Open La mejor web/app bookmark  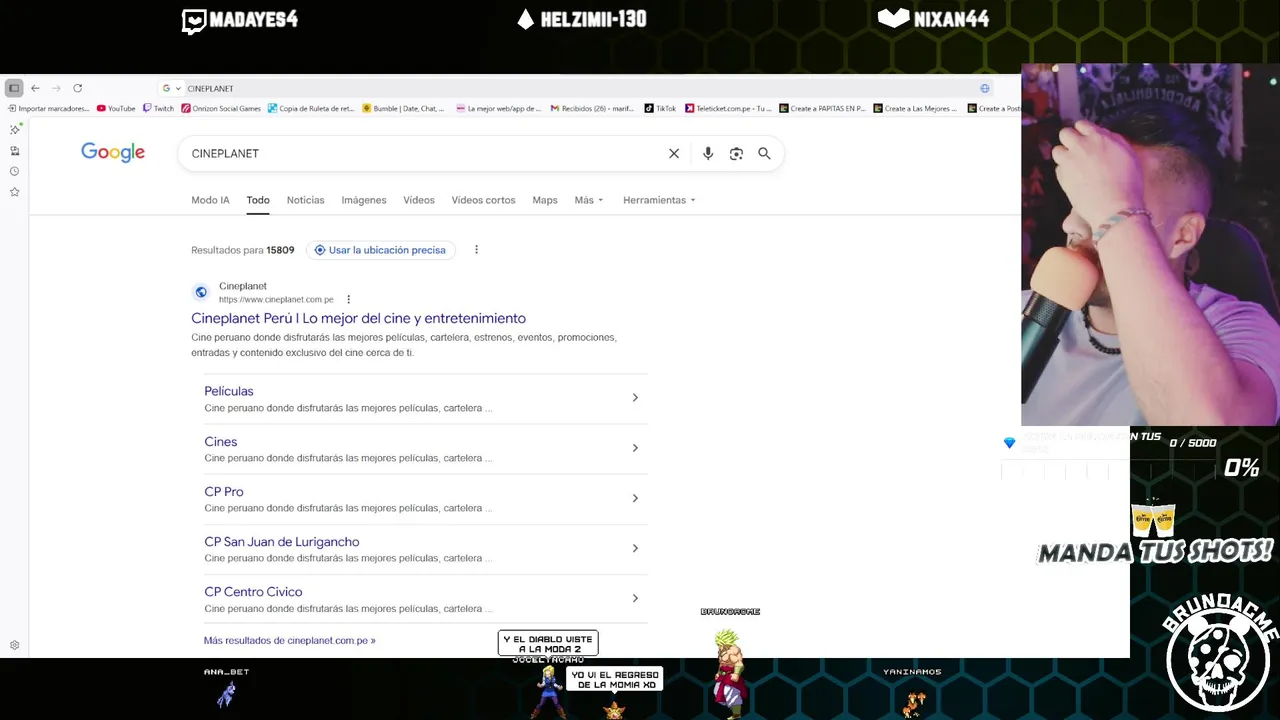tap(498, 108)
